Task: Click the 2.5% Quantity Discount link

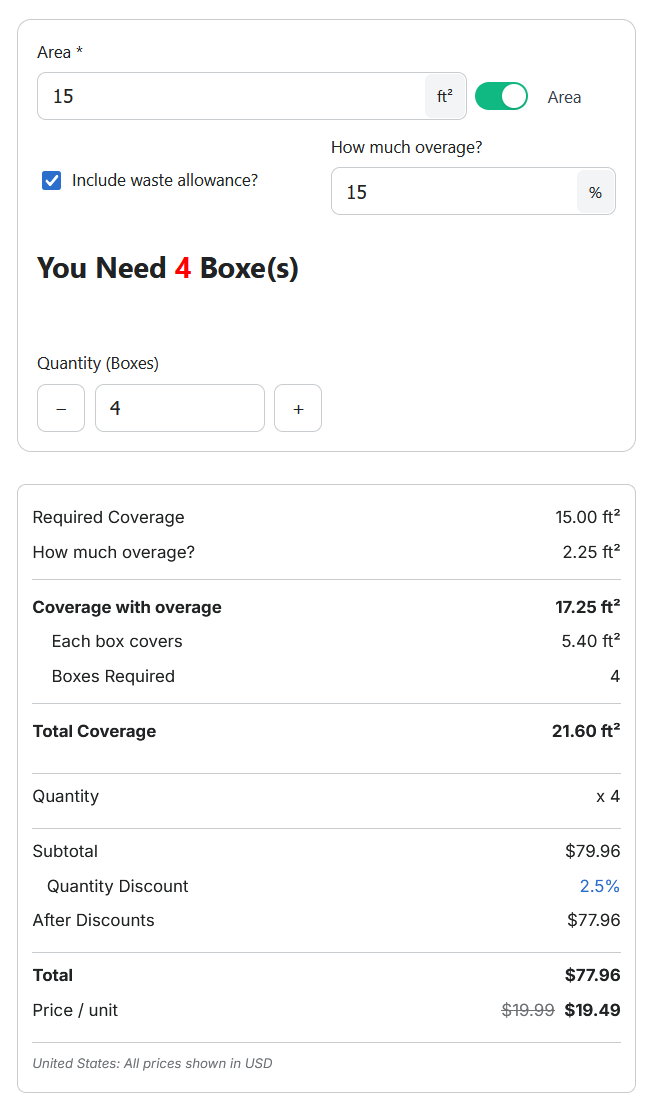Action: (600, 886)
